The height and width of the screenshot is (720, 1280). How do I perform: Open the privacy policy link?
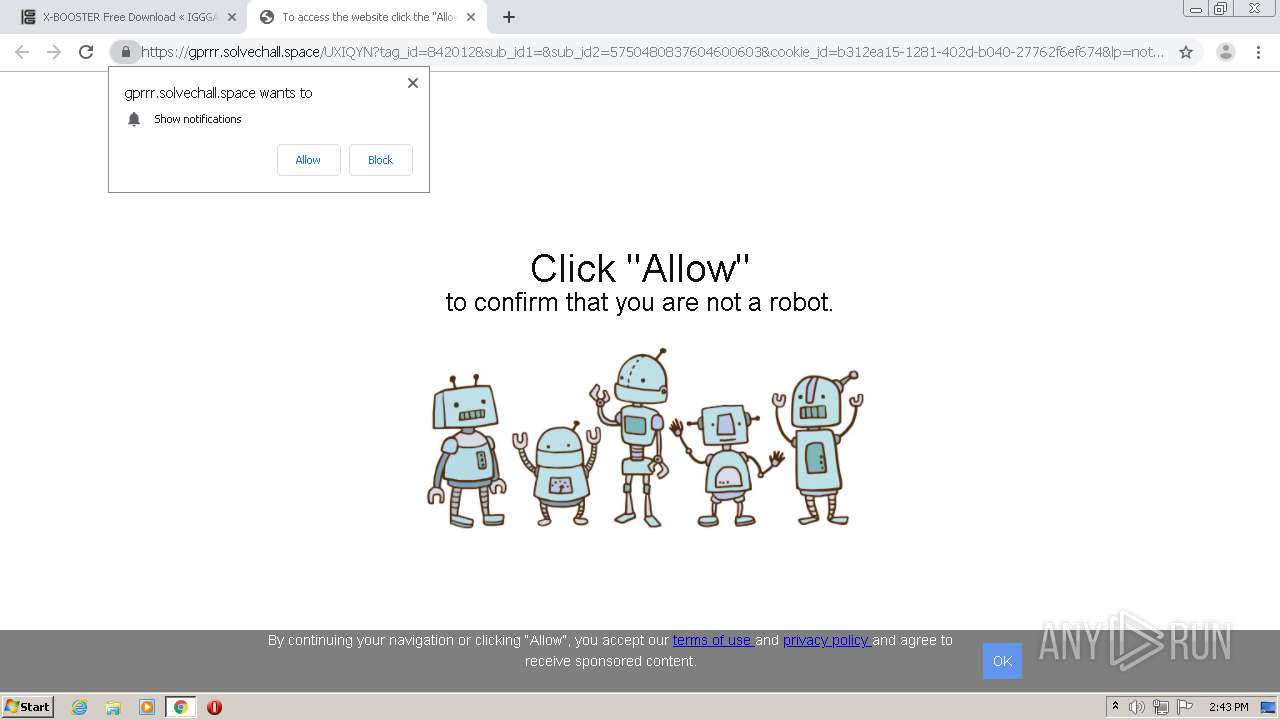coord(827,640)
